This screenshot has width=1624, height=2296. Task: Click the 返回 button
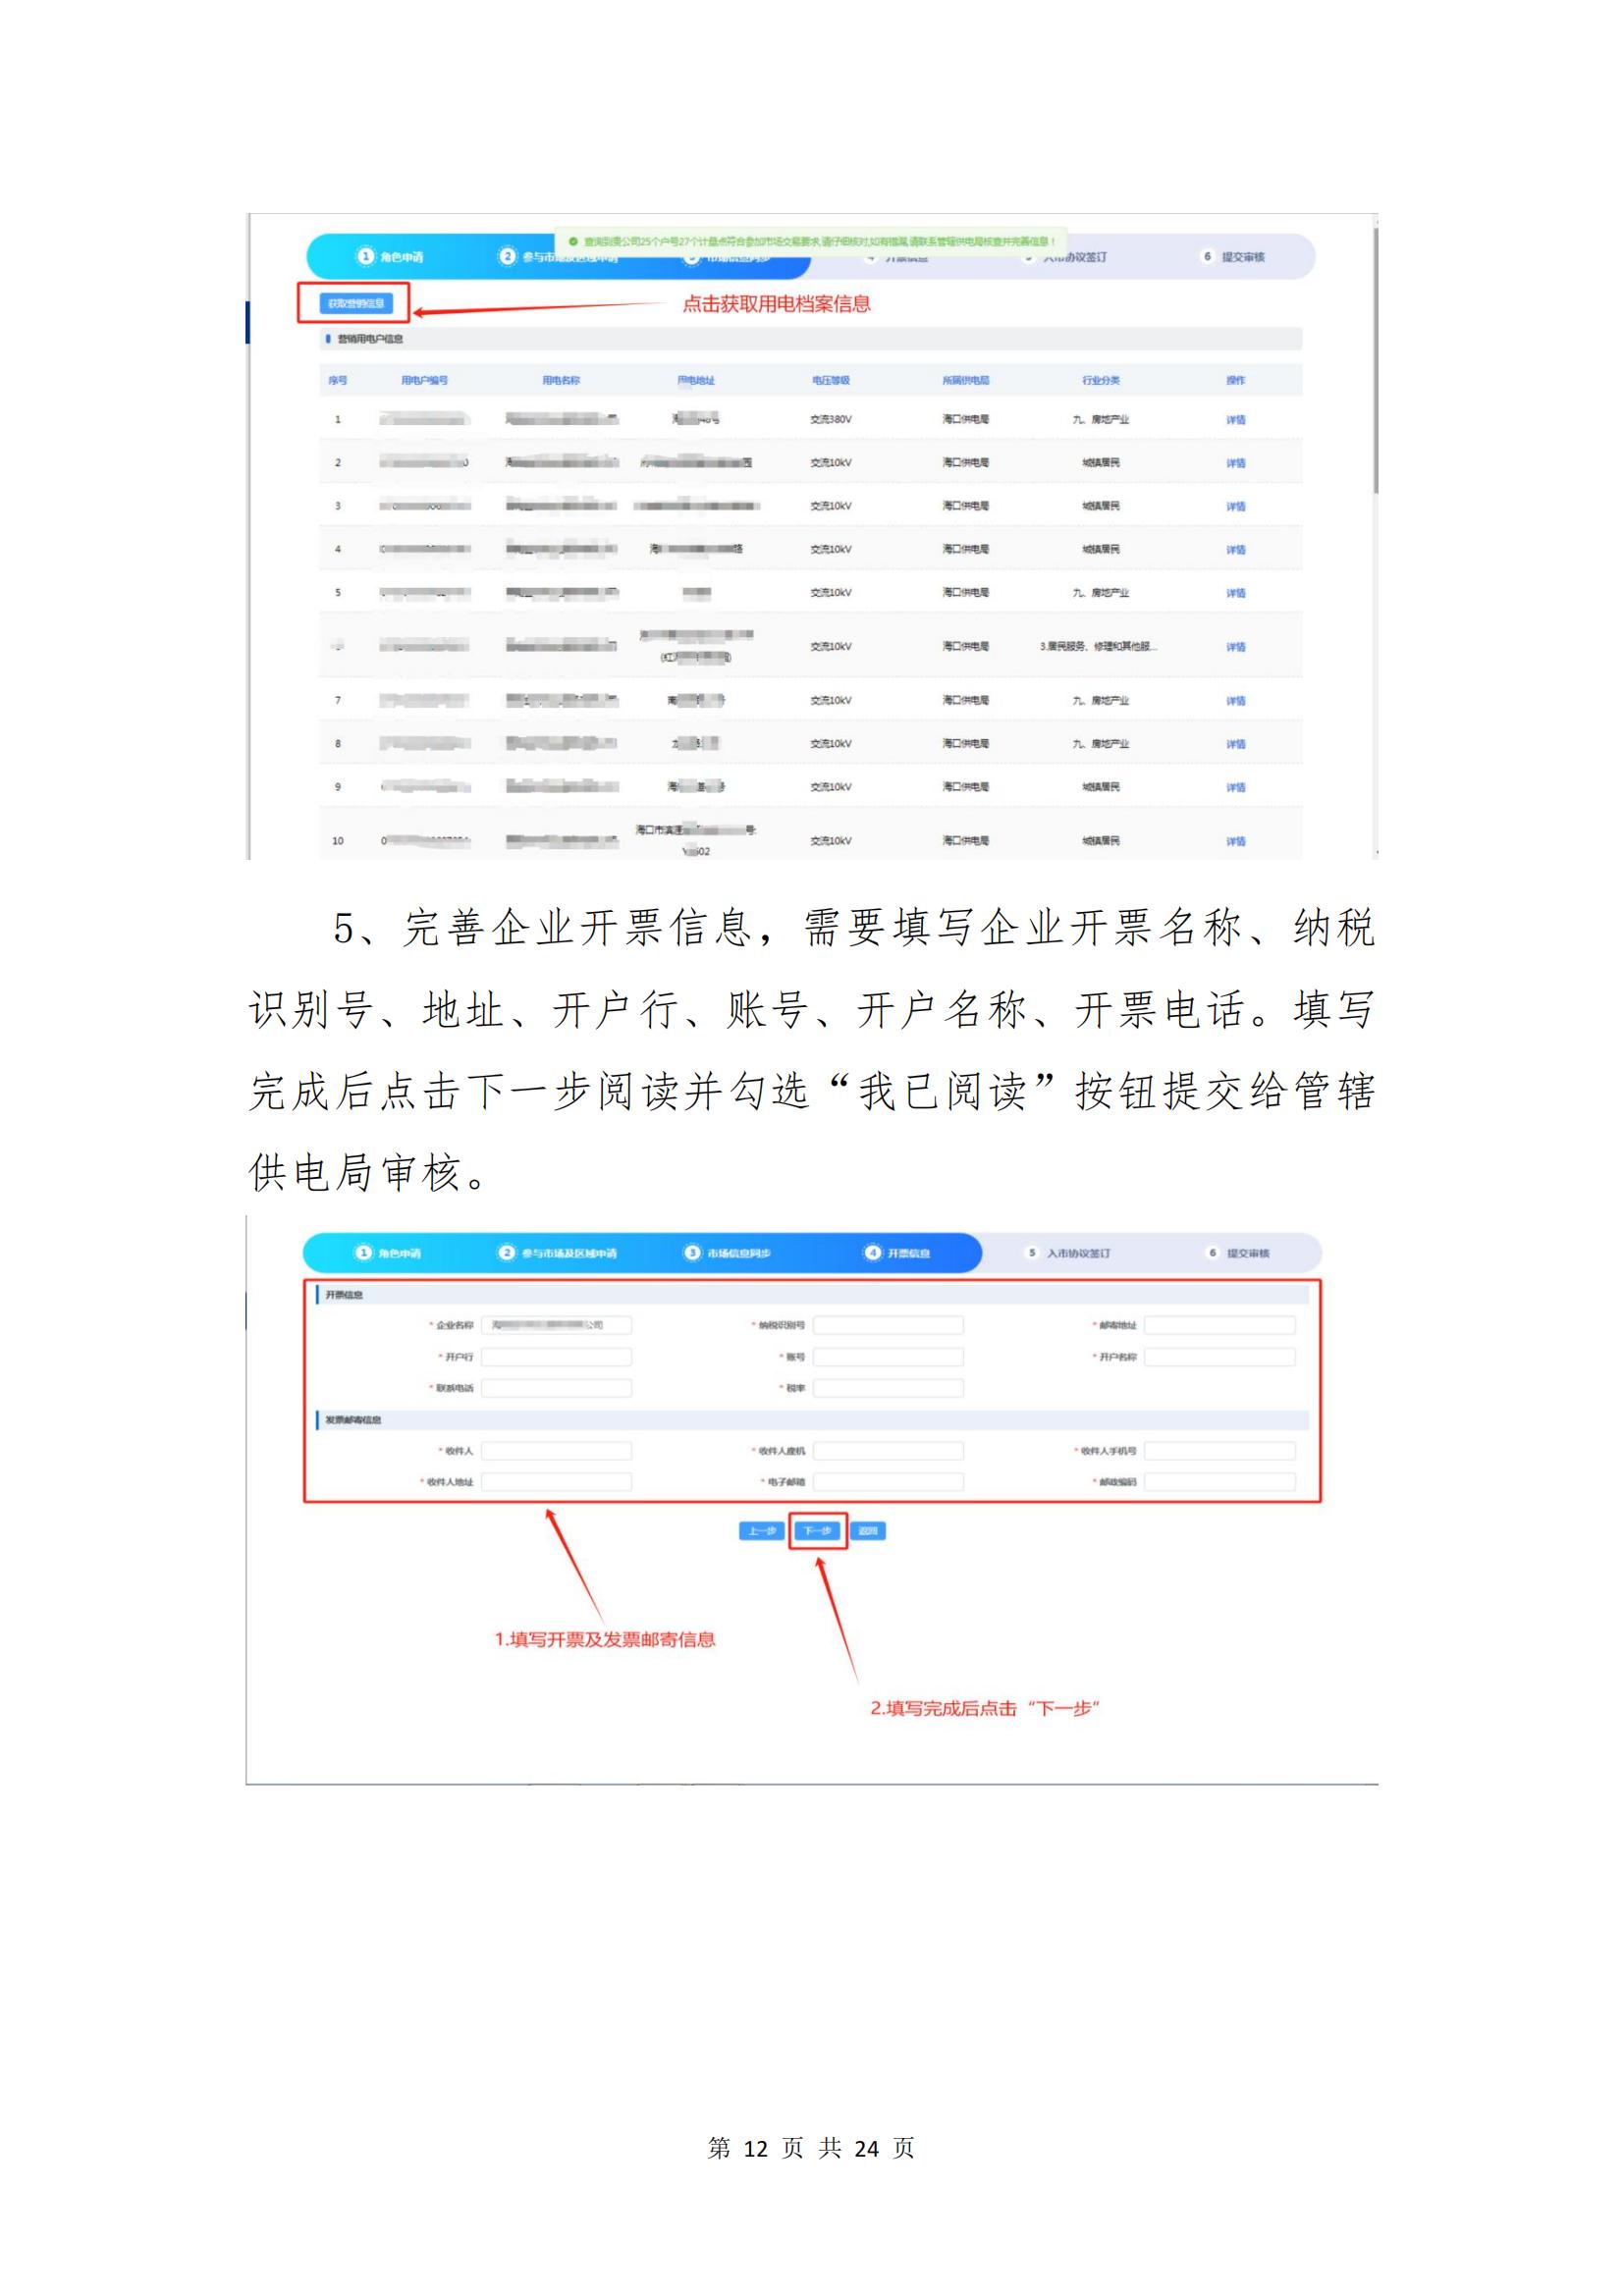pos(868,1531)
